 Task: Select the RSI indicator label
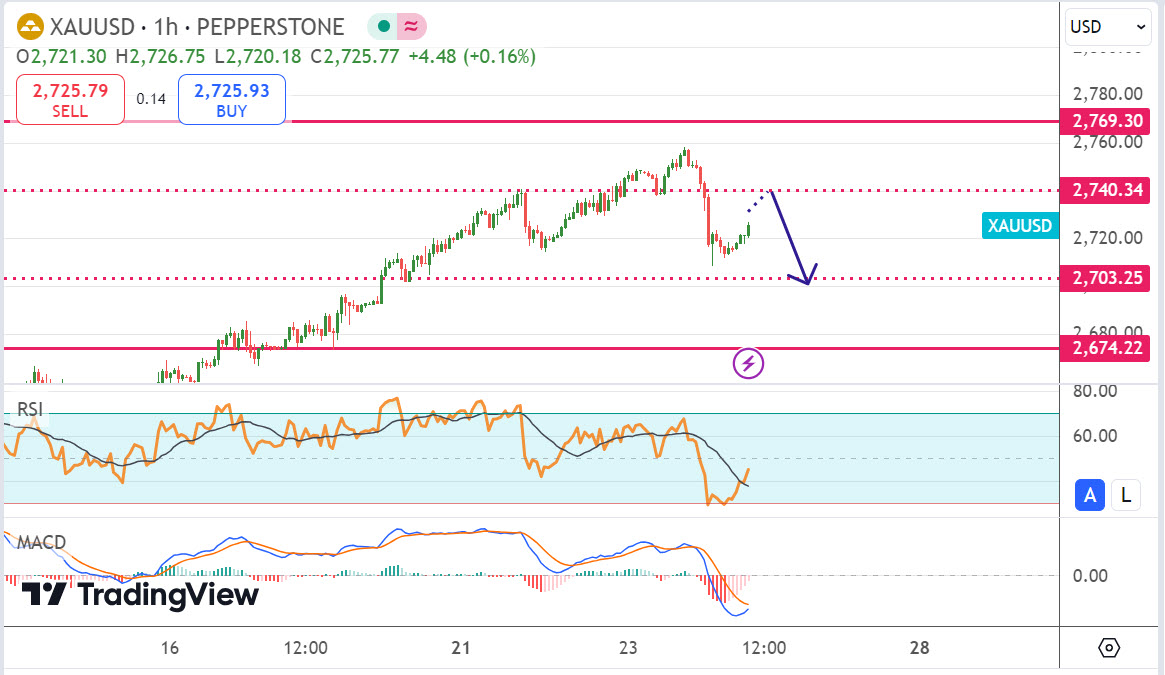tap(31, 409)
